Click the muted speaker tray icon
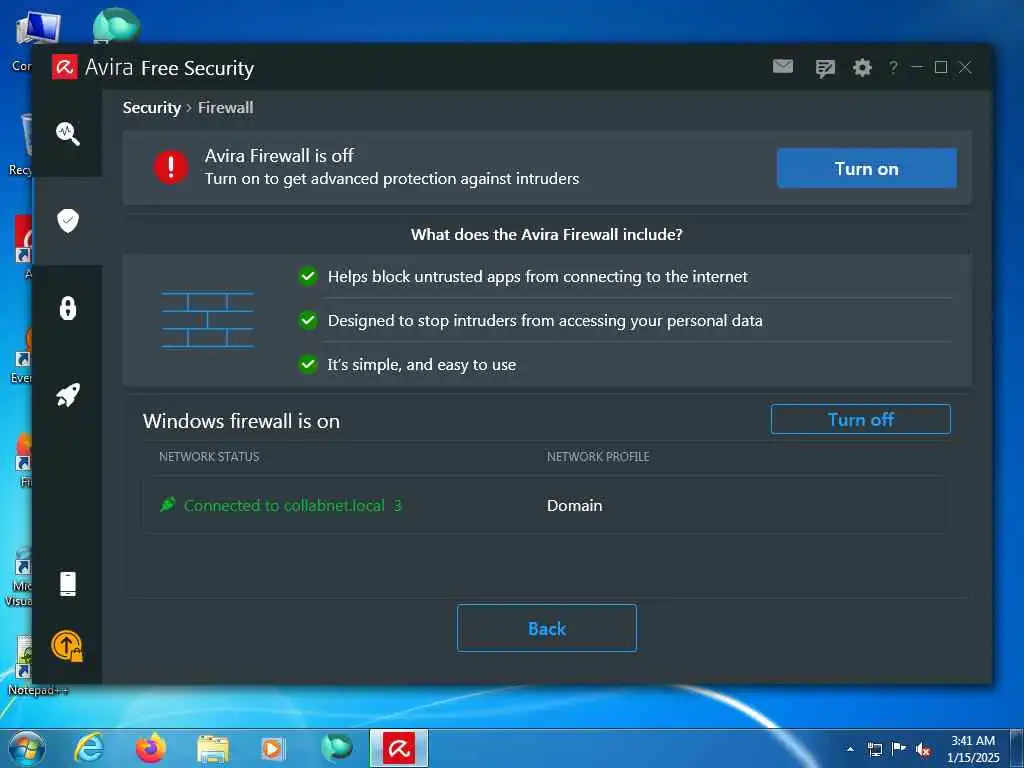 coord(923,749)
